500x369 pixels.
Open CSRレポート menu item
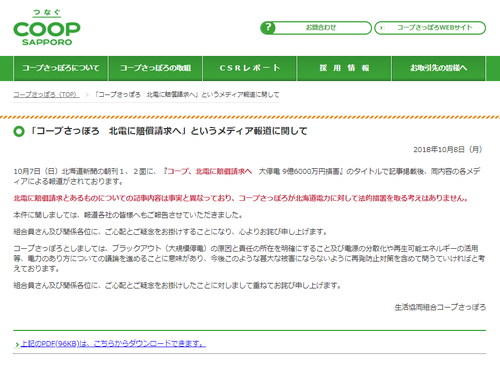pos(250,68)
